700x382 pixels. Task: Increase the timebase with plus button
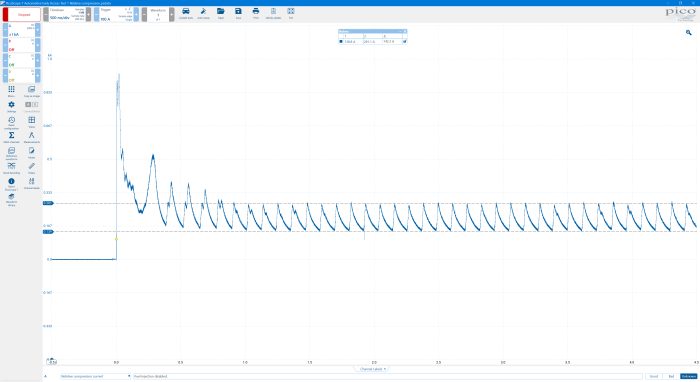pos(88,14)
